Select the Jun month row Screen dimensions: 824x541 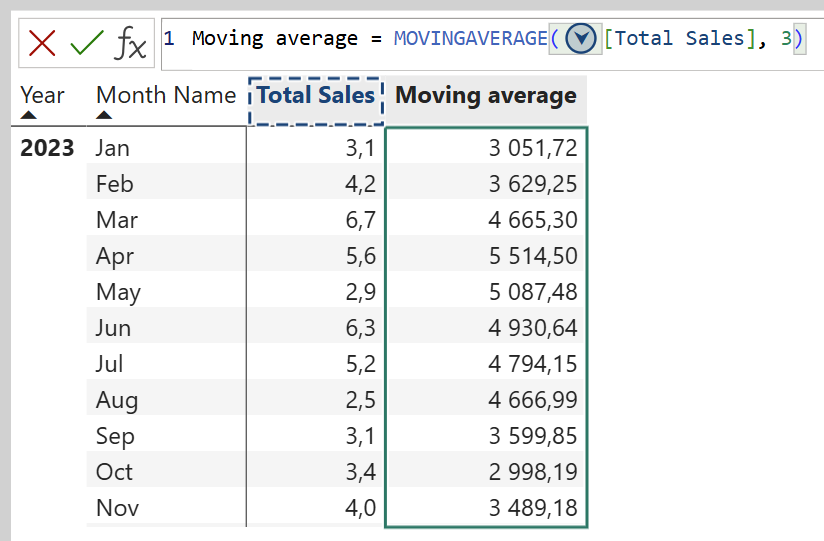[113, 328]
